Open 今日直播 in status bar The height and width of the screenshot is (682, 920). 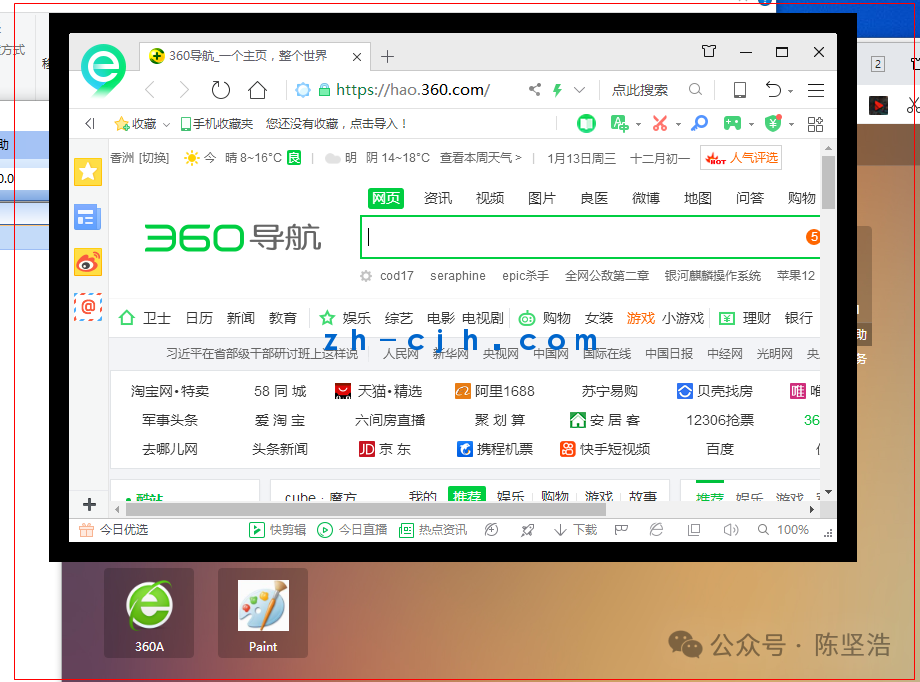pyautogui.click(x=352, y=530)
